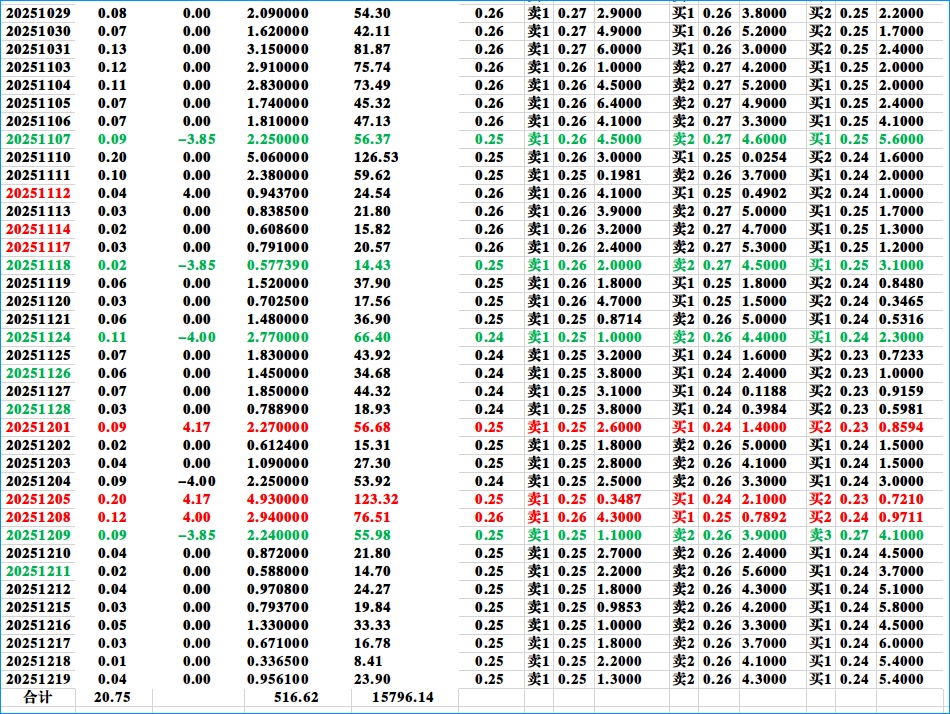Select the red amount 76.51 in row 20251208
Image resolution: width=950 pixels, height=714 pixels.
(372, 518)
